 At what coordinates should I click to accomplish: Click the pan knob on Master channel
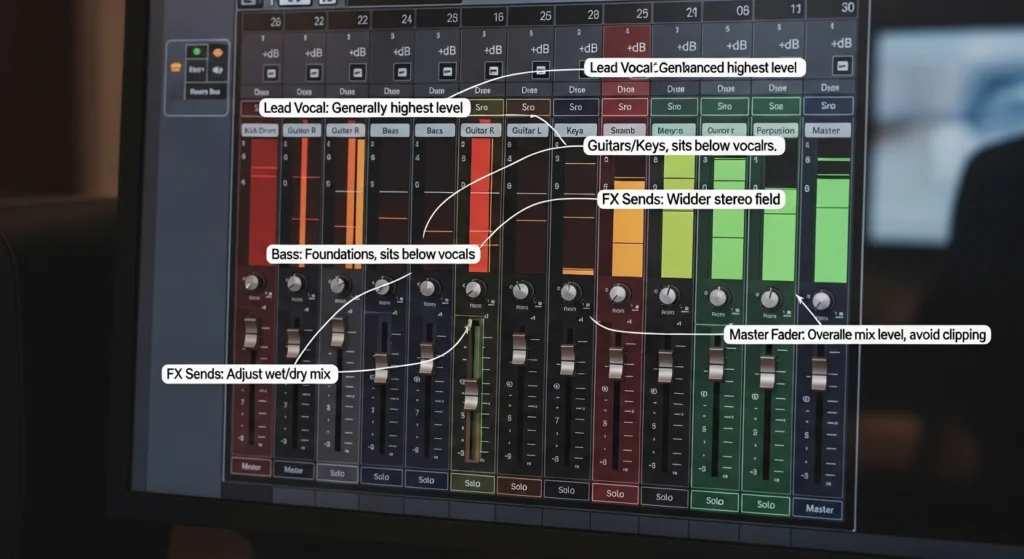(822, 301)
